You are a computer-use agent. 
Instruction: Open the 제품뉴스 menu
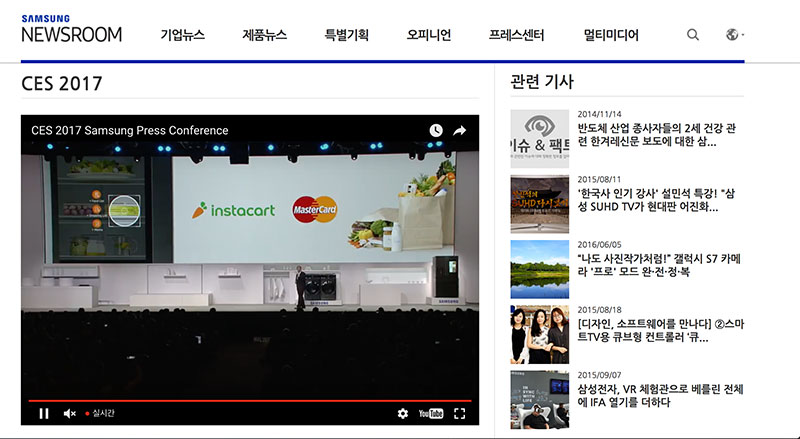coord(264,35)
